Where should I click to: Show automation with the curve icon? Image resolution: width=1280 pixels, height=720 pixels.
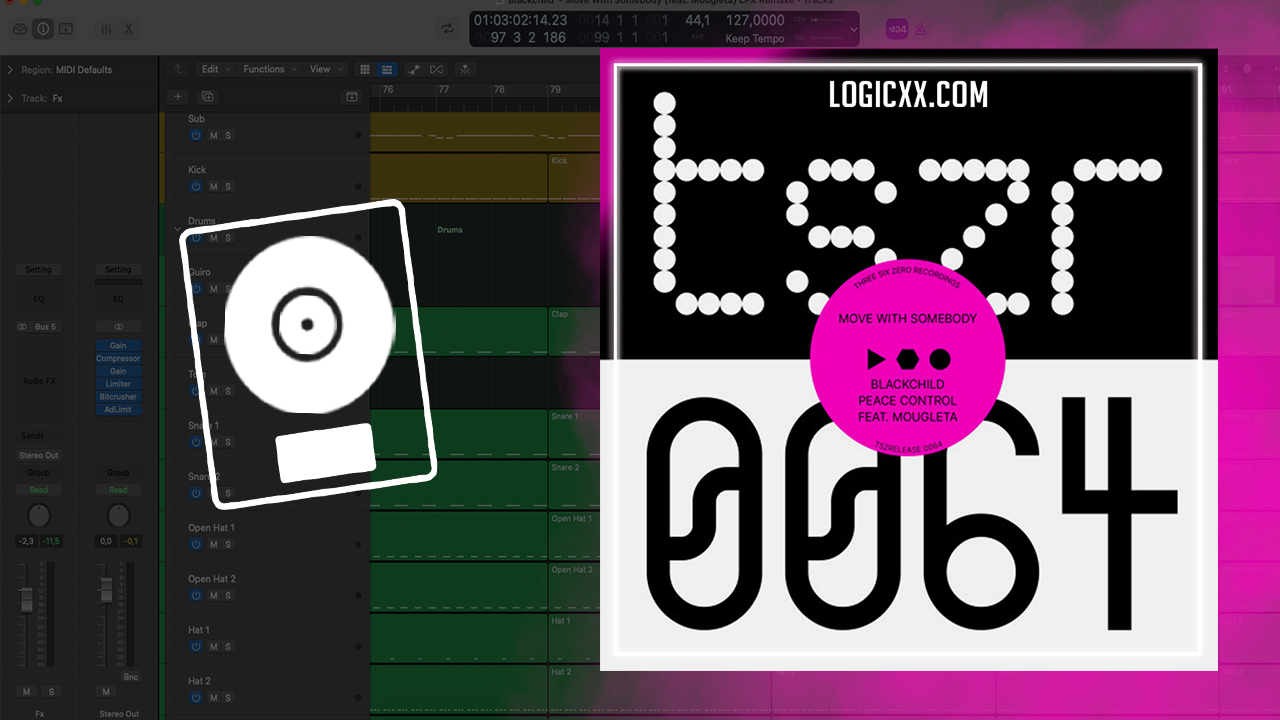[414, 69]
